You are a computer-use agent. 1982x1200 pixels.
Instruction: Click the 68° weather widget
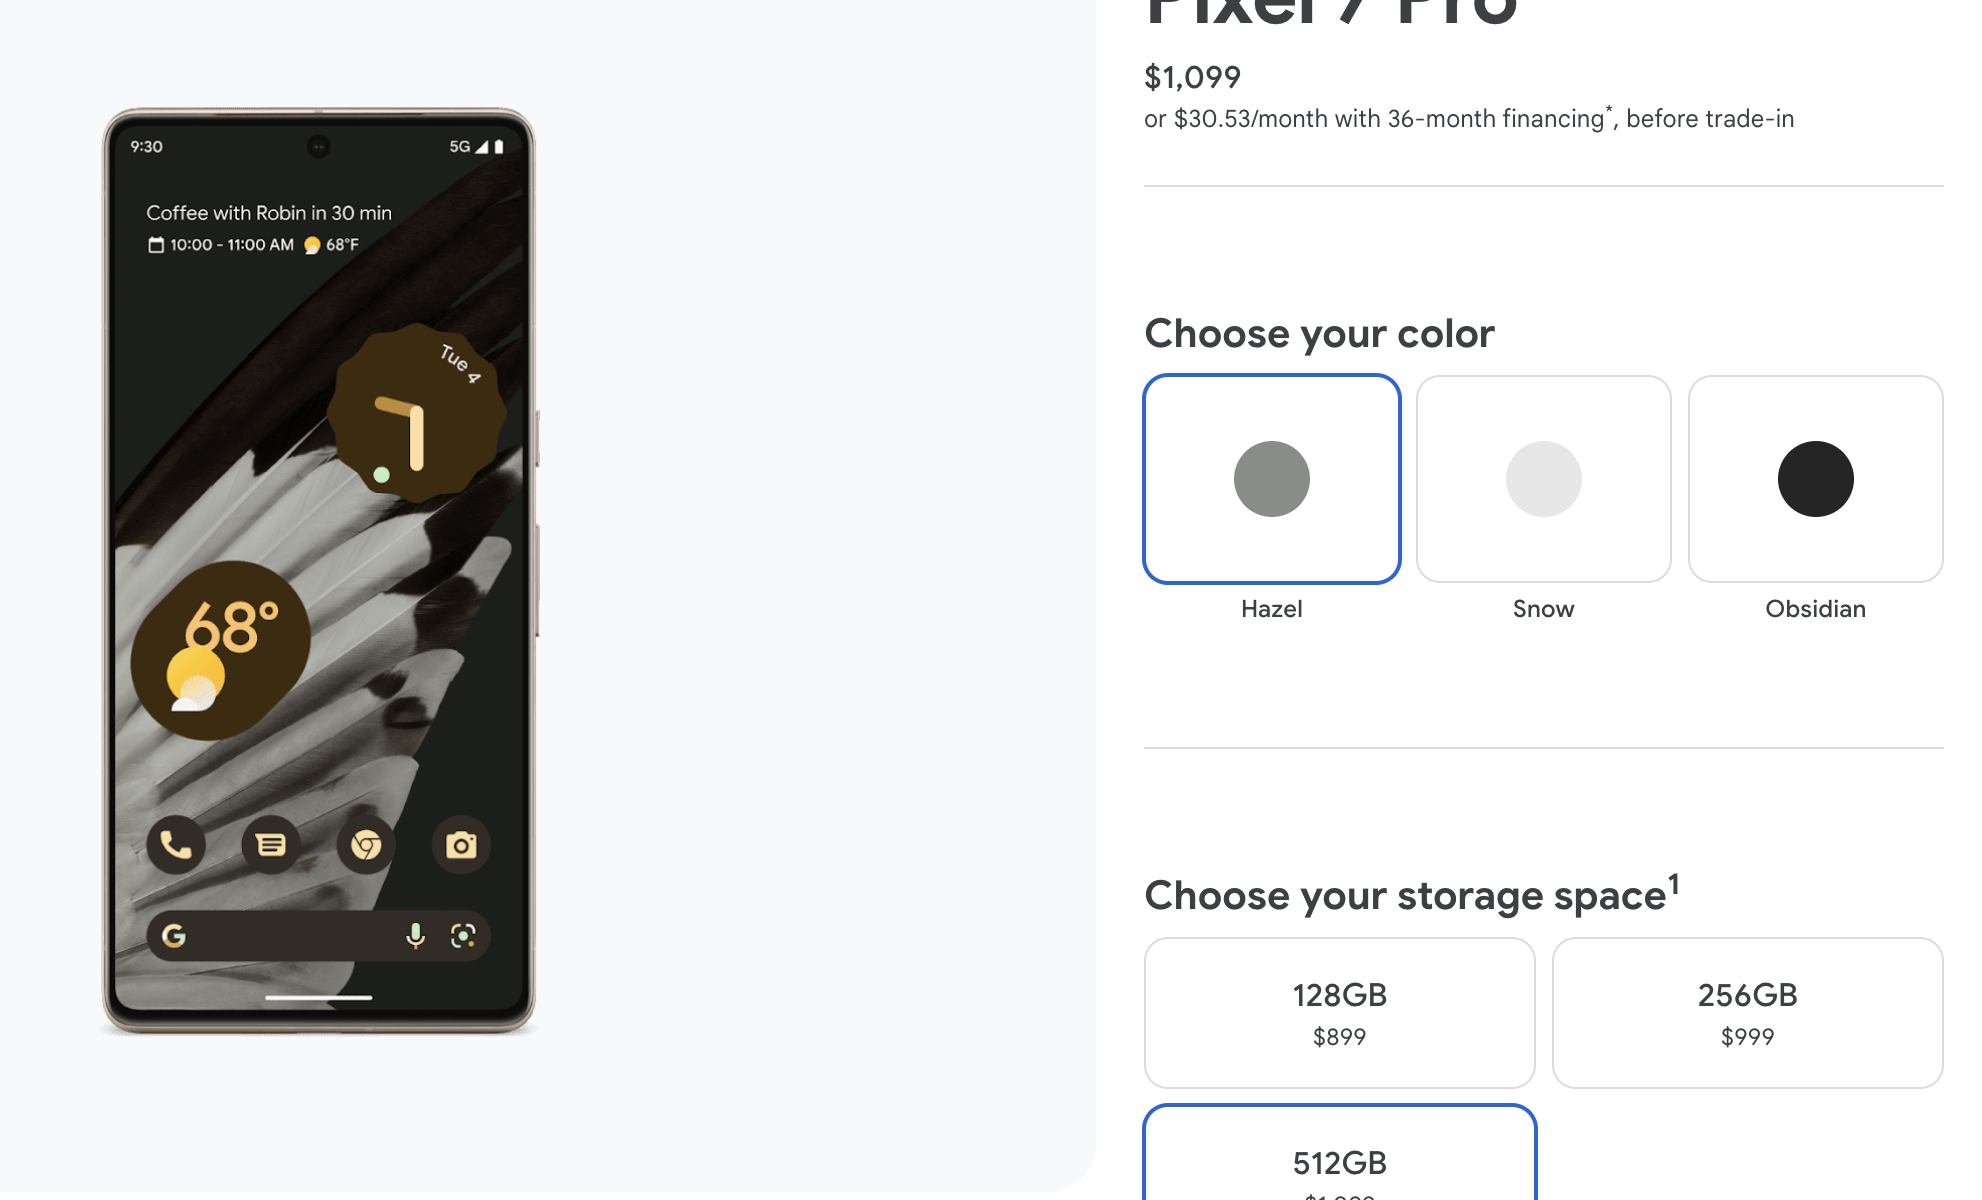220,650
